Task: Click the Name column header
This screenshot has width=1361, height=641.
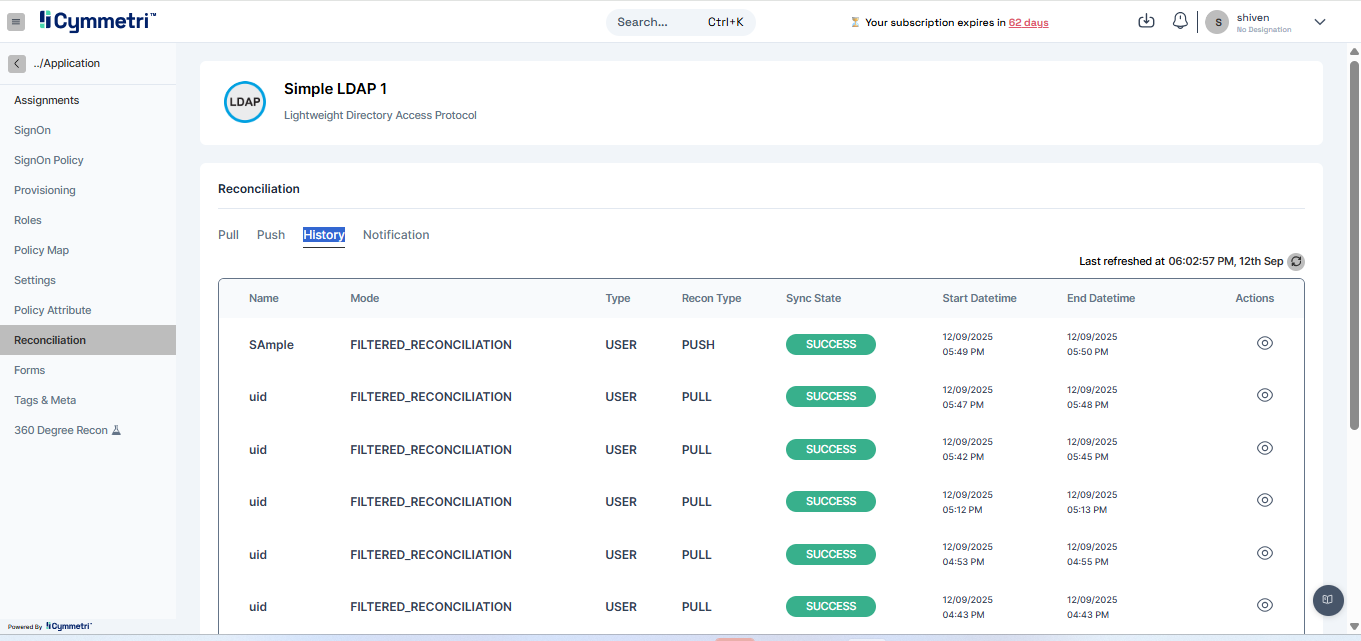Action: [x=264, y=298]
